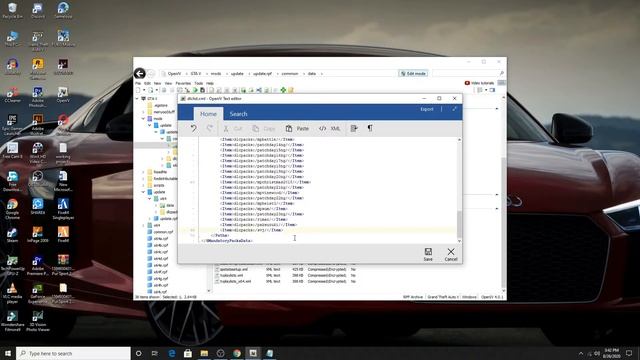
Task: Click the update.rpf breadcrumb segment
Action: point(262,74)
